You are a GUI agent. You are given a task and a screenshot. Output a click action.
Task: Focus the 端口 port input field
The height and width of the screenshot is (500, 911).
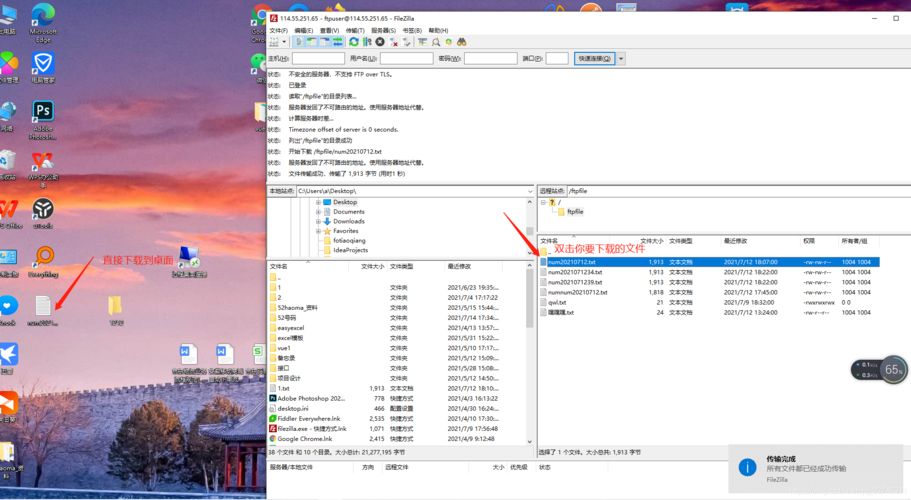[557, 58]
